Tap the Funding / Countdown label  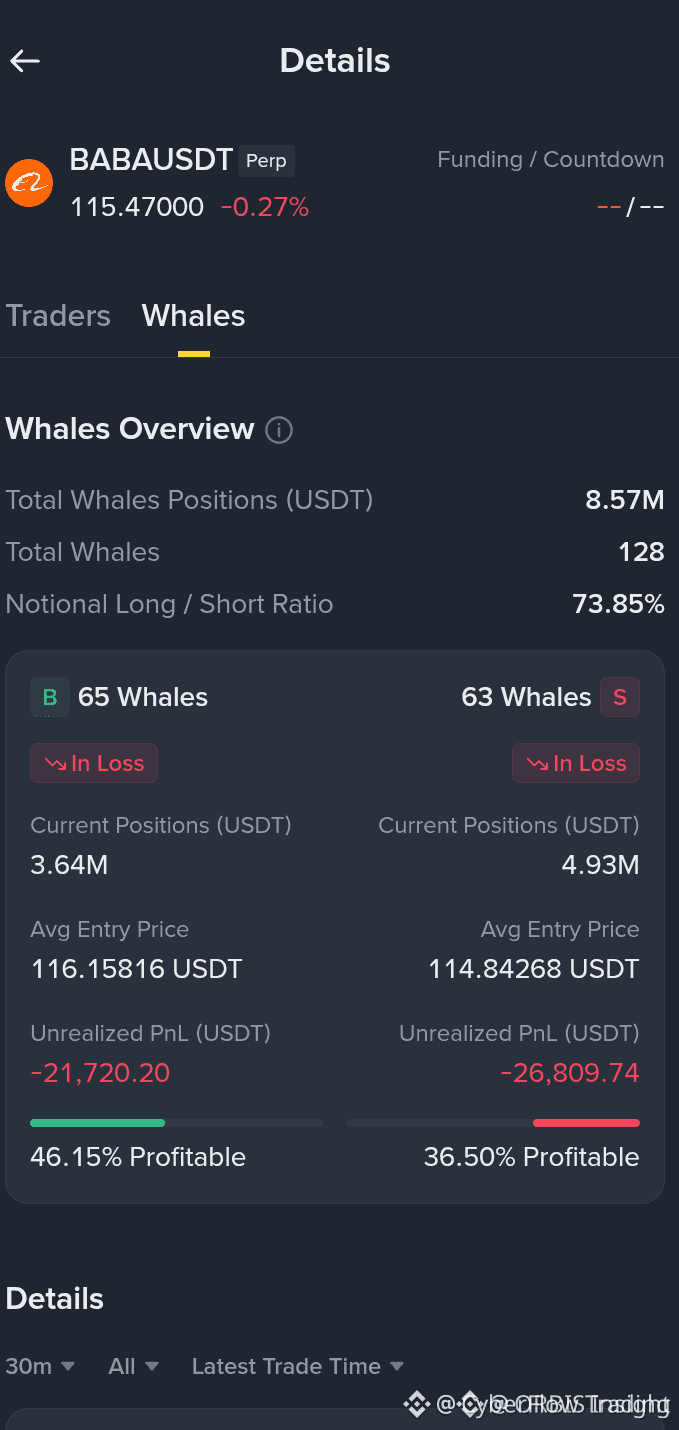[551, 160]
